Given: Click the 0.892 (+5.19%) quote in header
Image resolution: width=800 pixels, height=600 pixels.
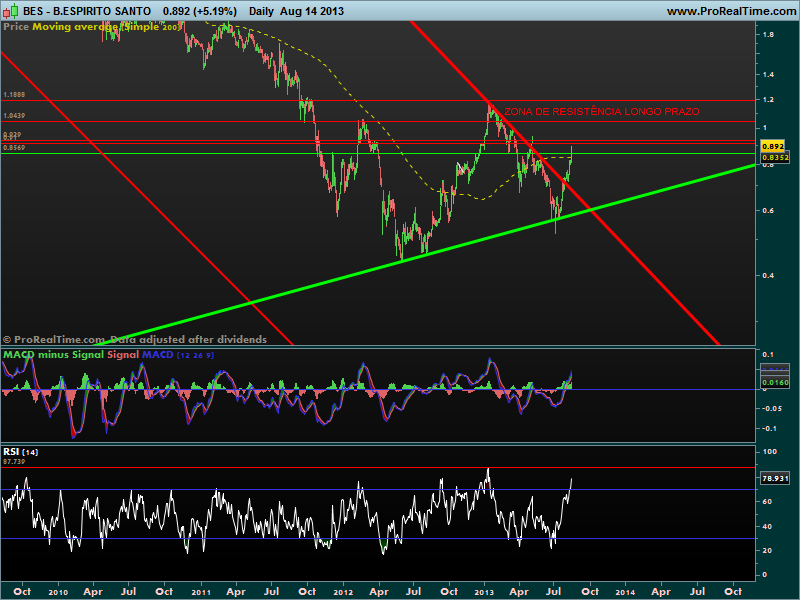Looking at the screenshot, I should click(200, 11).
